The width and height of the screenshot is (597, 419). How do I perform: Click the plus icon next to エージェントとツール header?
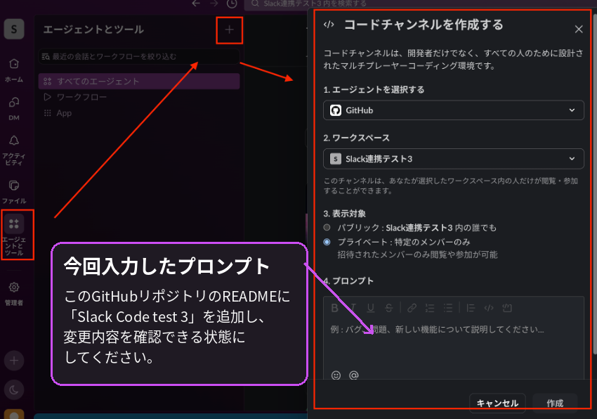pyautogui.click(x=229, y=30)
